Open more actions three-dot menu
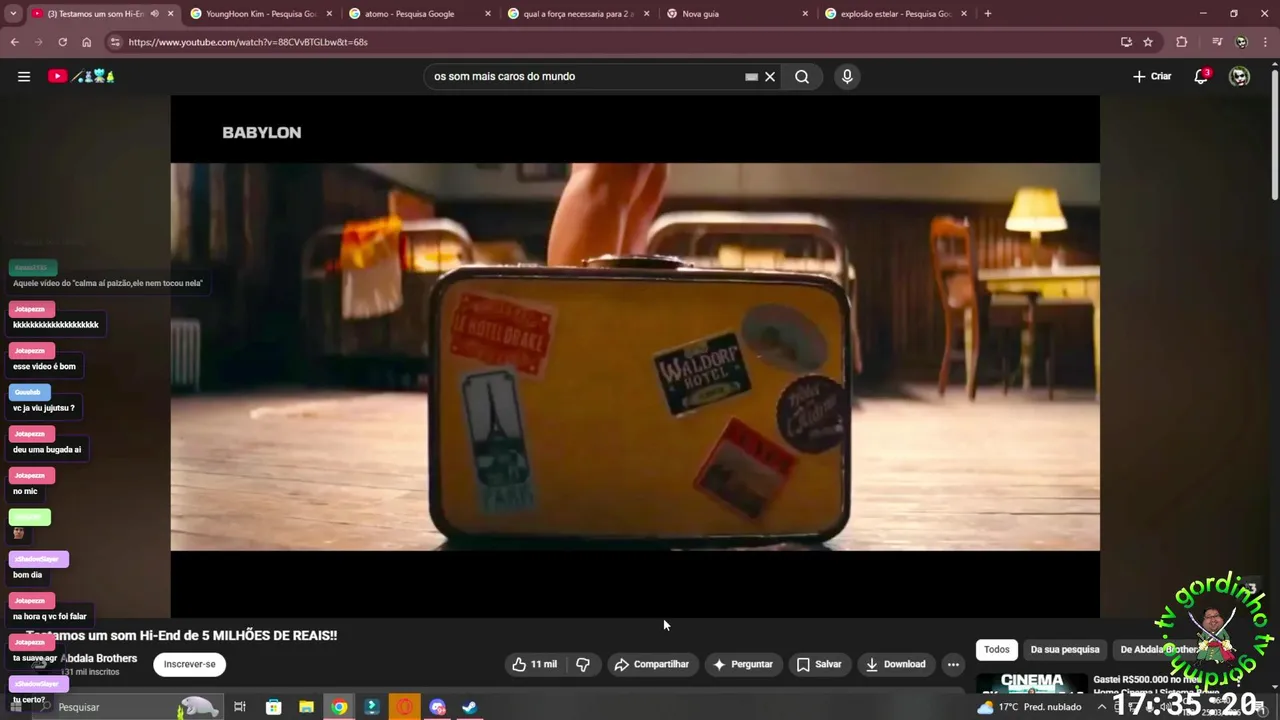 tap(953, 664)
